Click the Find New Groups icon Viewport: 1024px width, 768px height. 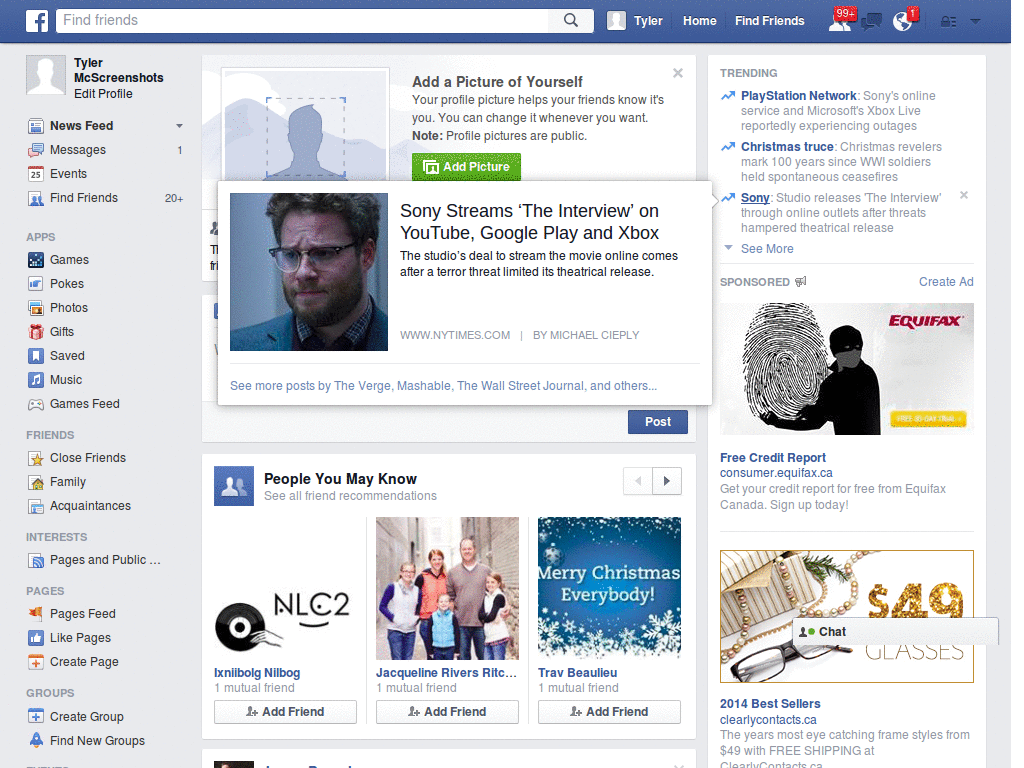36,741
